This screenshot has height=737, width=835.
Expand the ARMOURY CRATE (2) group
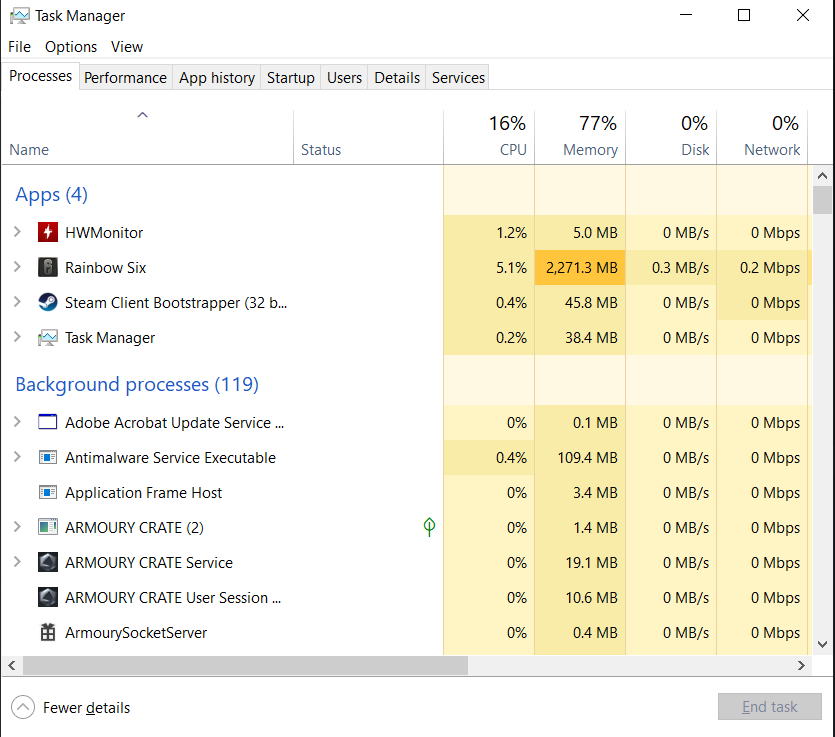click(17, 527)
